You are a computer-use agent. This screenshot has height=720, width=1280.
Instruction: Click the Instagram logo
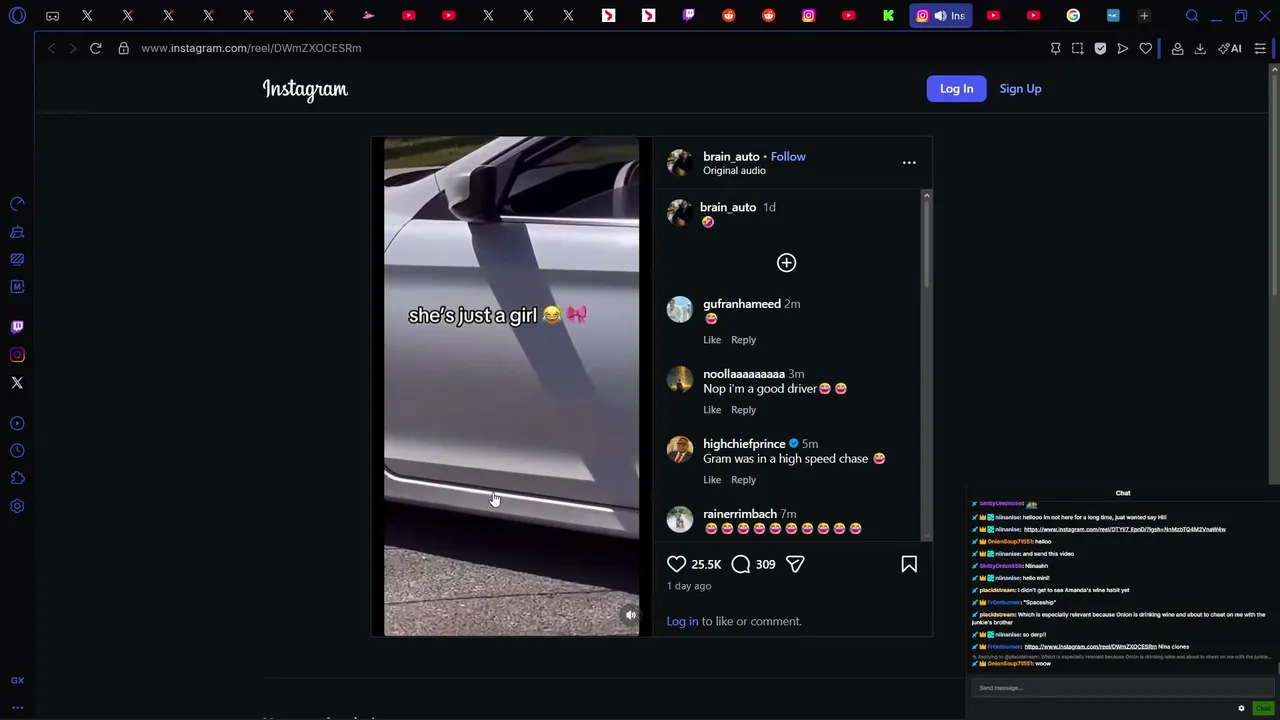pos(305,89)
